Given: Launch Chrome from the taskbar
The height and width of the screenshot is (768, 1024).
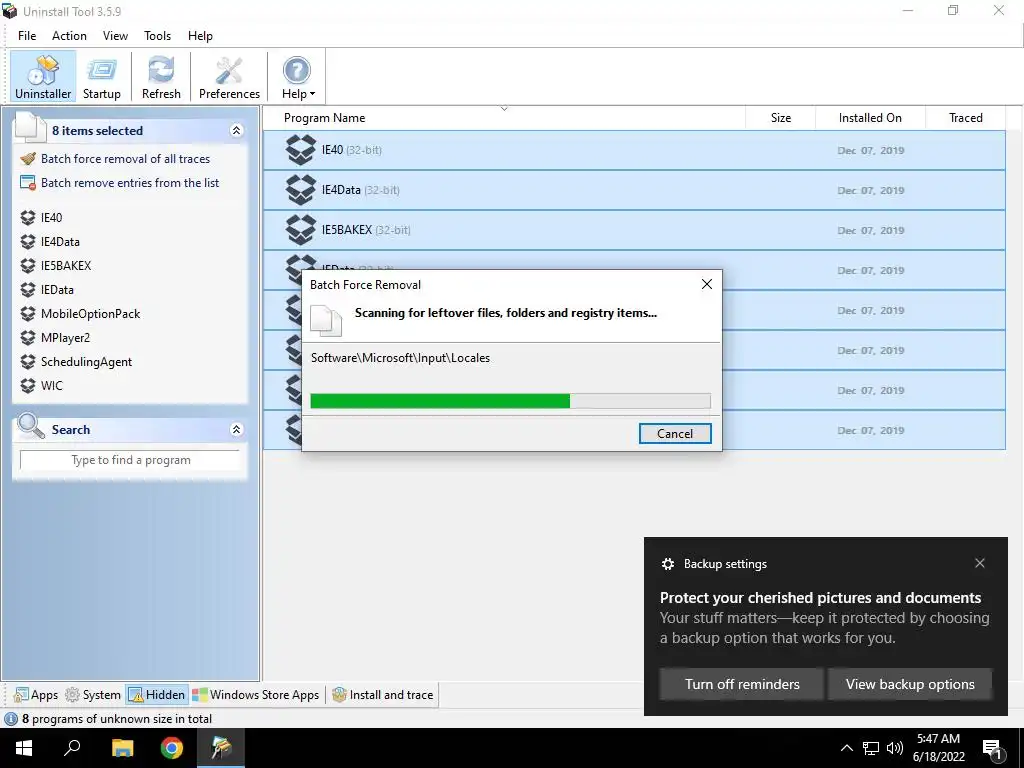Looking at the screenshot, I should (x=172, y=748).
